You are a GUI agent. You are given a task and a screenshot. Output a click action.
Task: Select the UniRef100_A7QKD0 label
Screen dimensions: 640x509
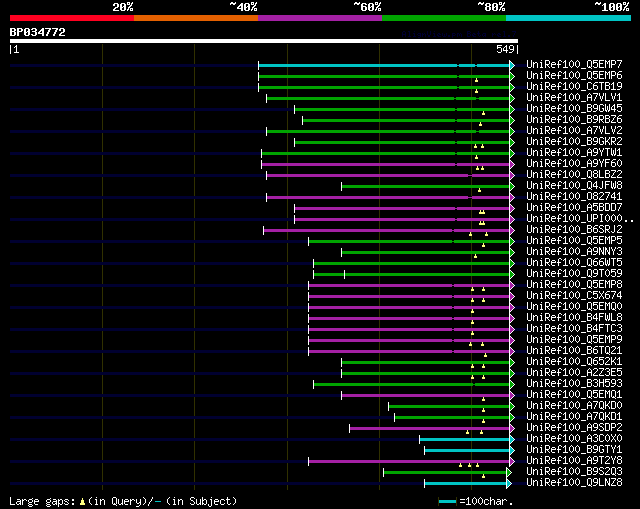coord(574,406)
